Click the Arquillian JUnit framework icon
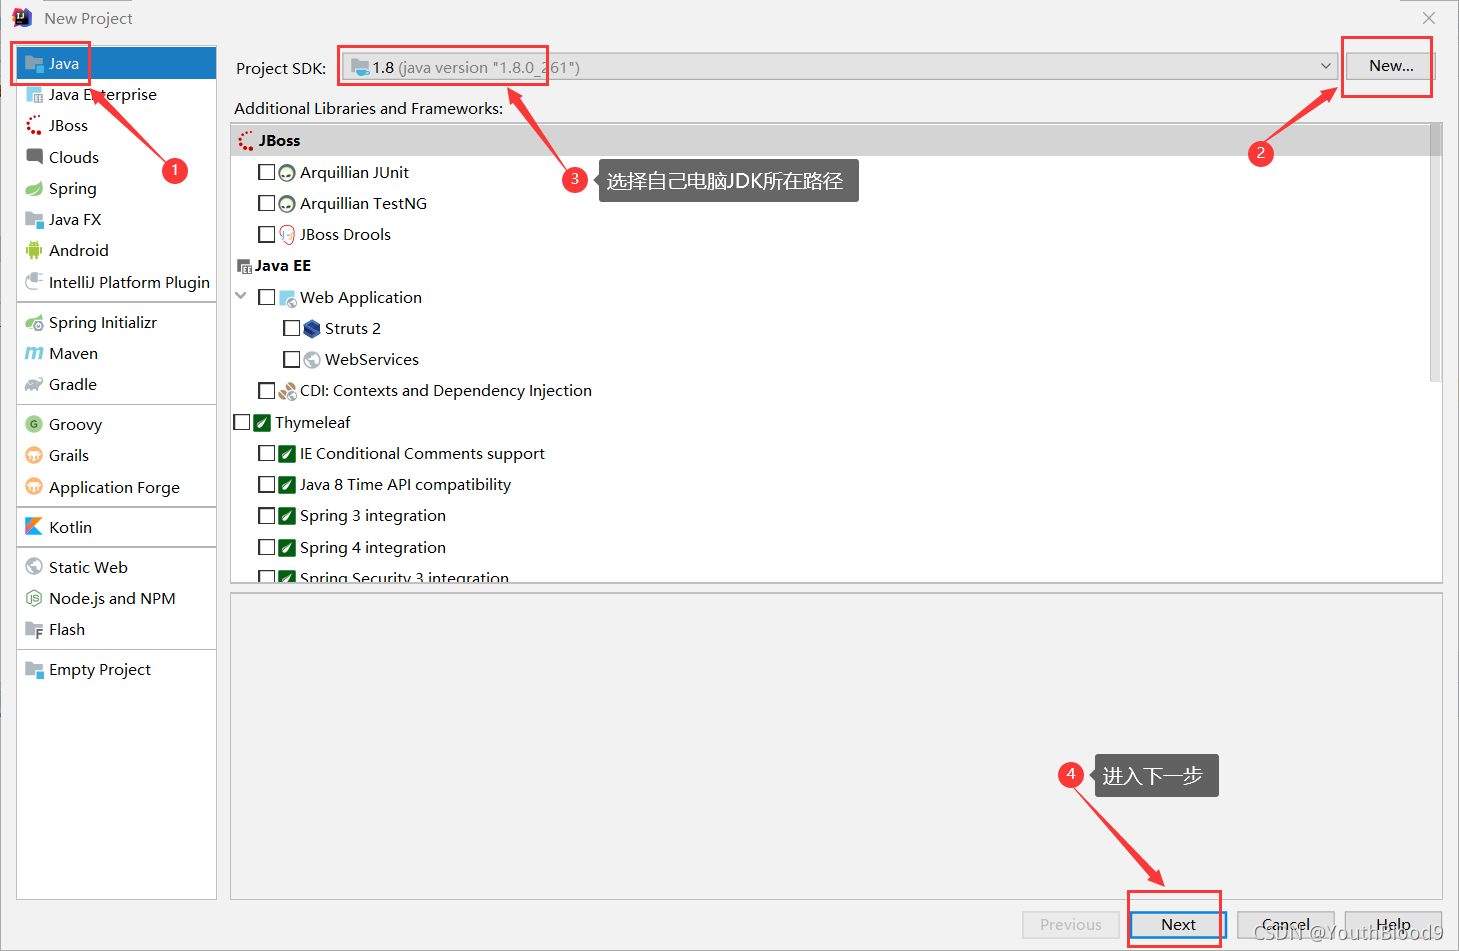1459x951 pixels. point(287,173)
